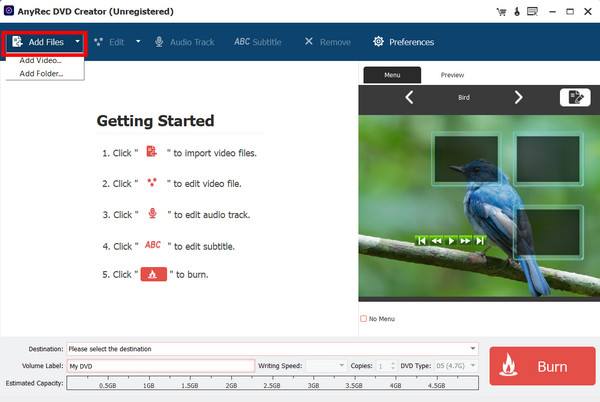This screenshot has width=600, height=402.
Task: Click the import file icon in step 1
Action: 152,152
